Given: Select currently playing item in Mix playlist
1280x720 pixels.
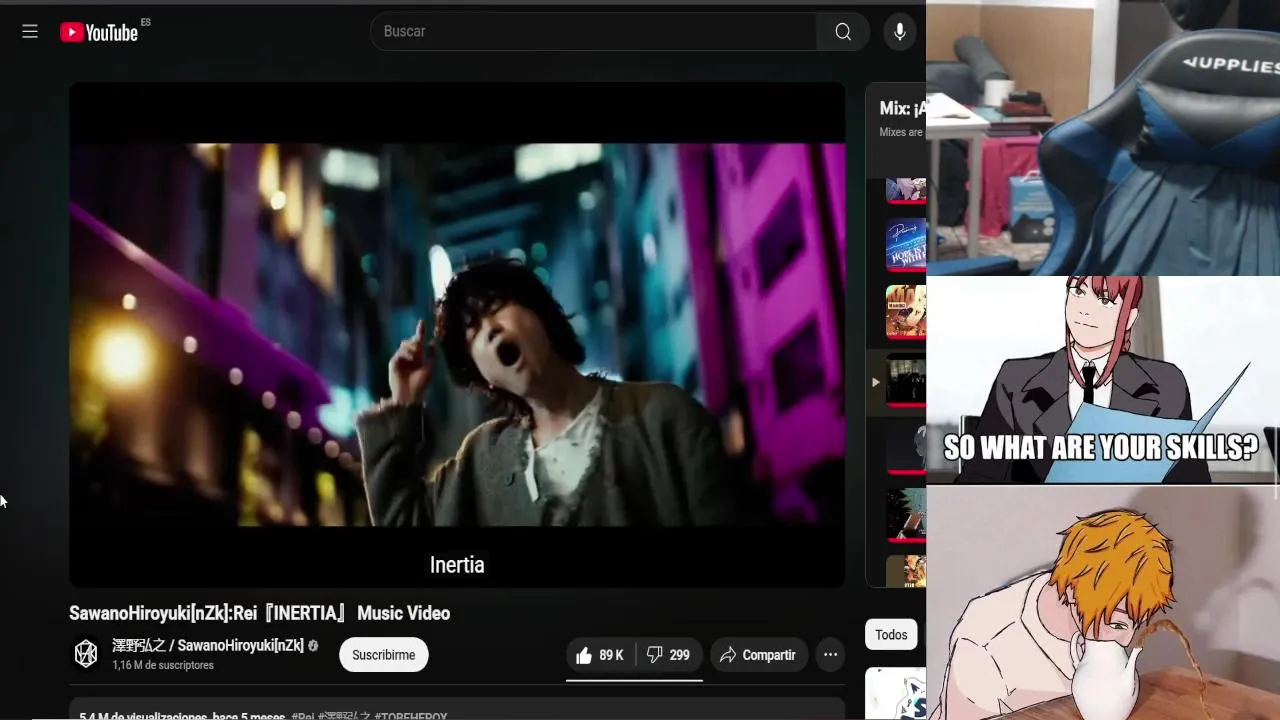Looking at the screenshot, I should point(896,381).
